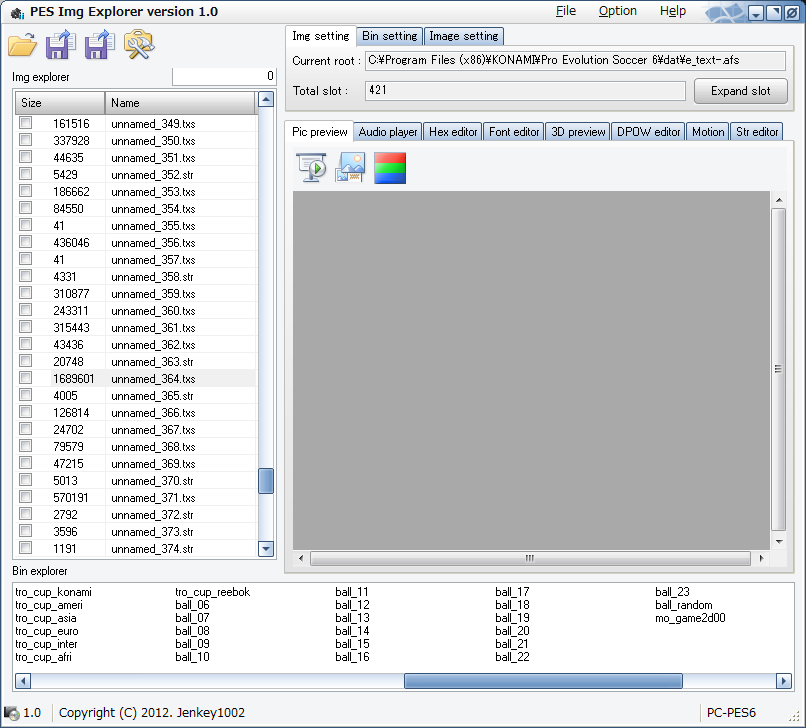Click the save icon next to the wrench icon
Viewport: 806px width, 728px height.
pos(99,45)
